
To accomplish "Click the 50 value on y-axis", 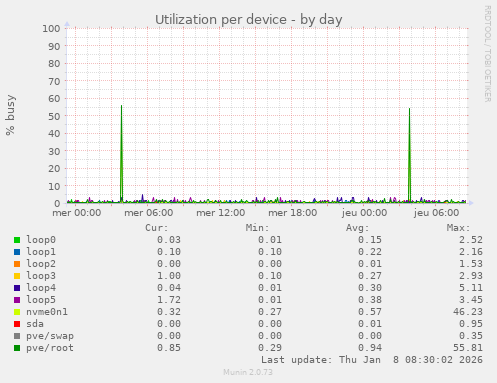I will coord(54,116).
